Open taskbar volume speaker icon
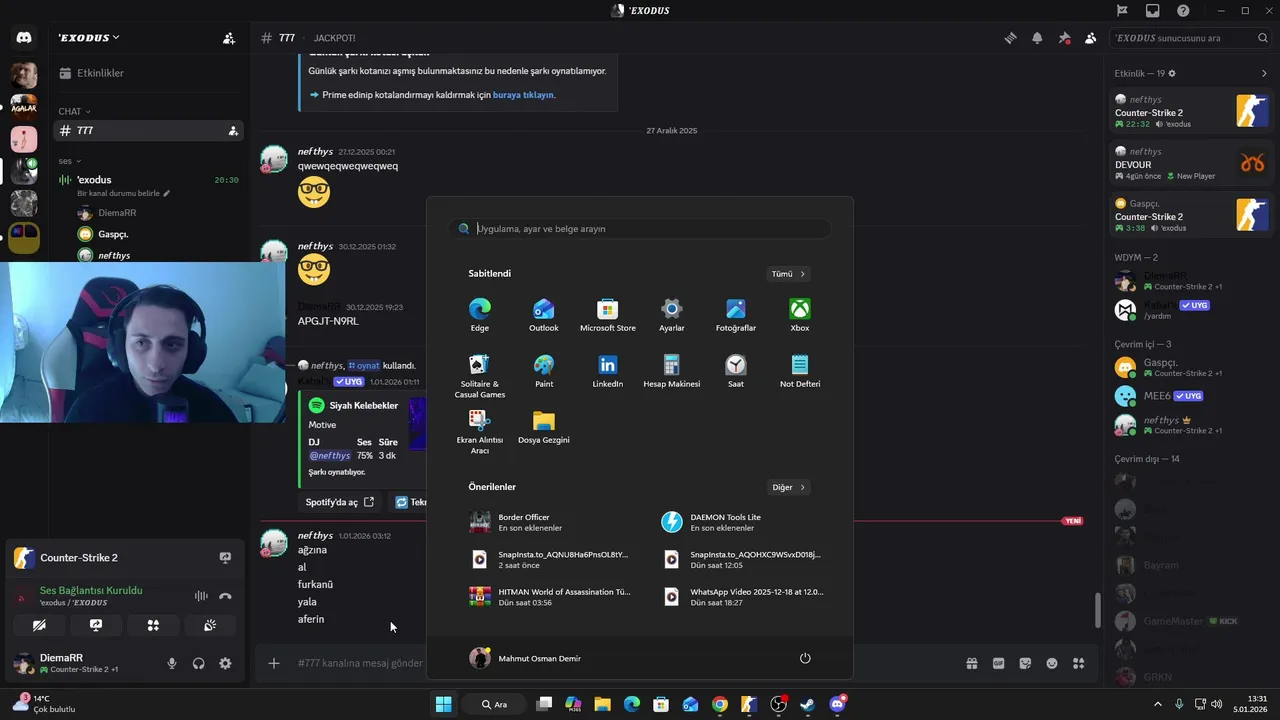Viewport: 1280px width, 720px height. coord(1217,704)
